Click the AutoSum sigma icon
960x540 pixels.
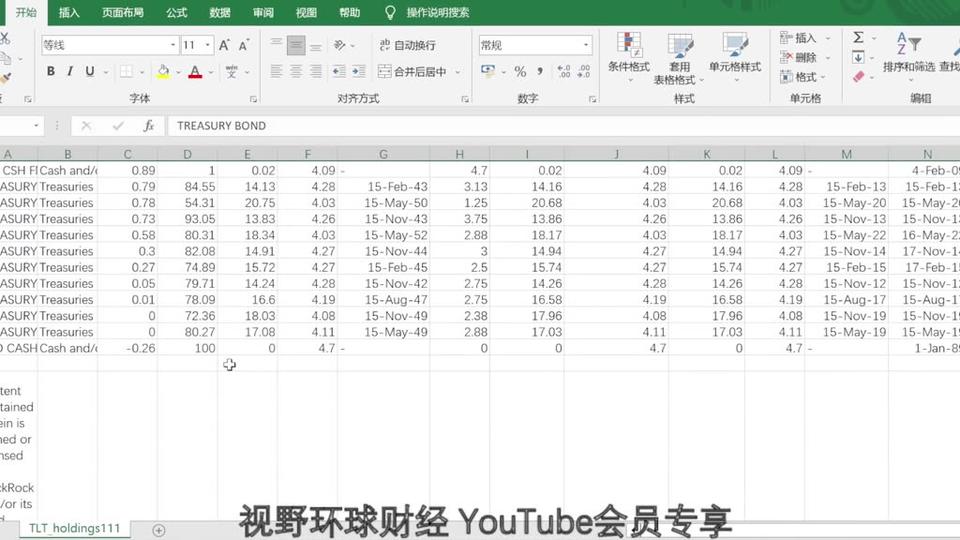point(858,37)
